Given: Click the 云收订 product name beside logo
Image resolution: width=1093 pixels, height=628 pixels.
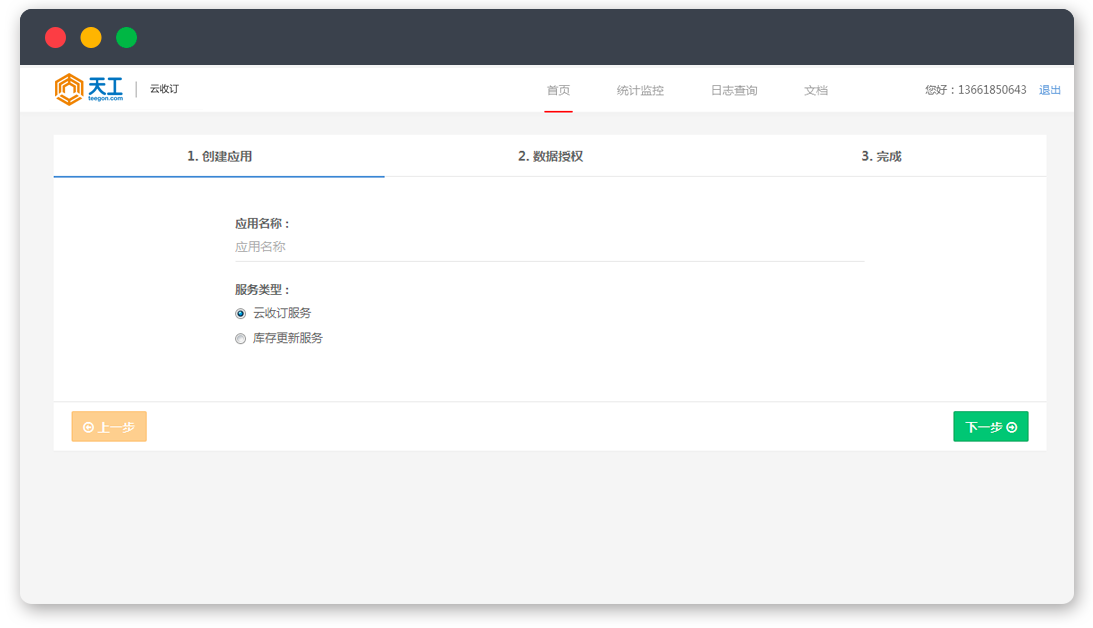Looking at the screenshot, I should click(x=164, y=89).
